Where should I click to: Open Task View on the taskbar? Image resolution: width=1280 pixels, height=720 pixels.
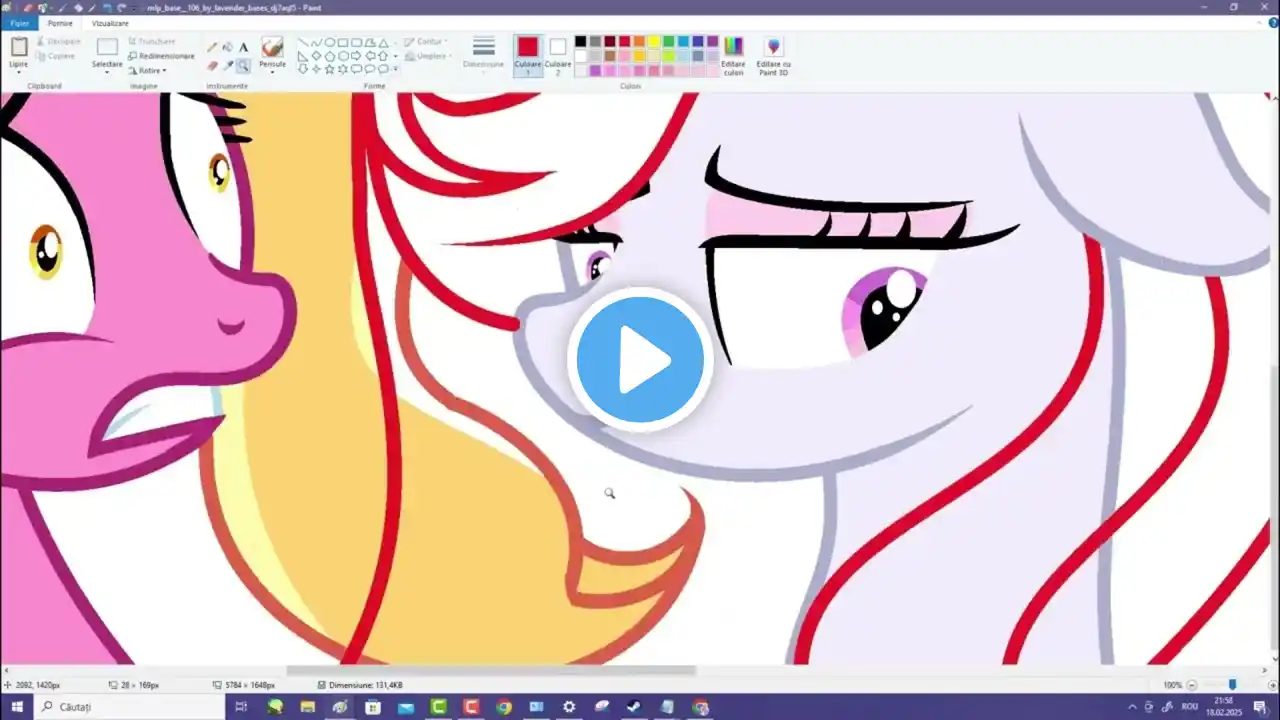[x=240, y=707]
